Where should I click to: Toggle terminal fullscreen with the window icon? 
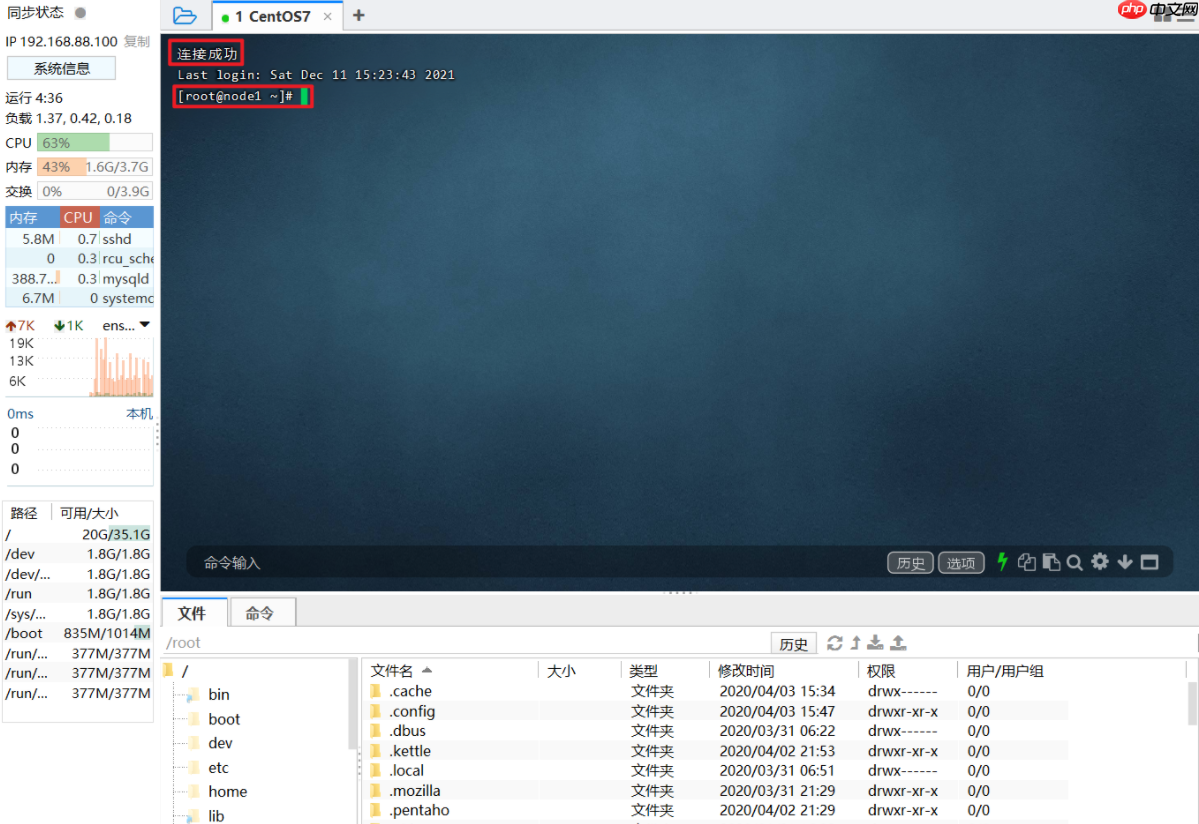[x=1148, y=562]
